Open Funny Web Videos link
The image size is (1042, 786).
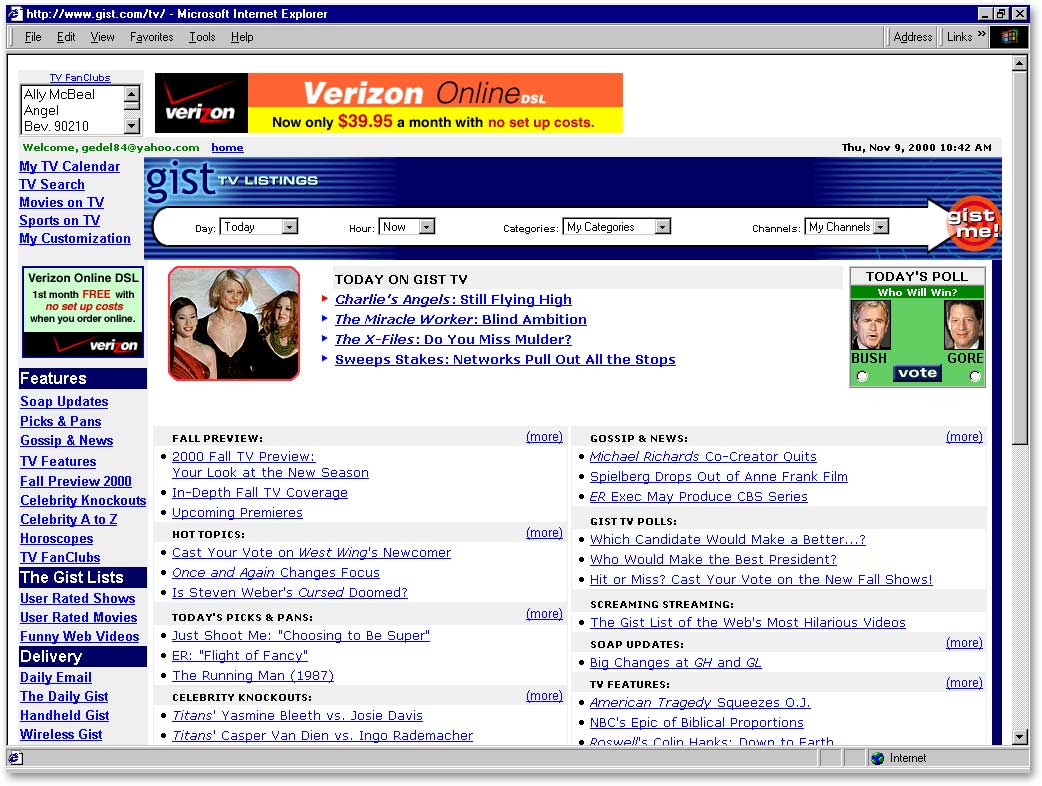point(80,636)
